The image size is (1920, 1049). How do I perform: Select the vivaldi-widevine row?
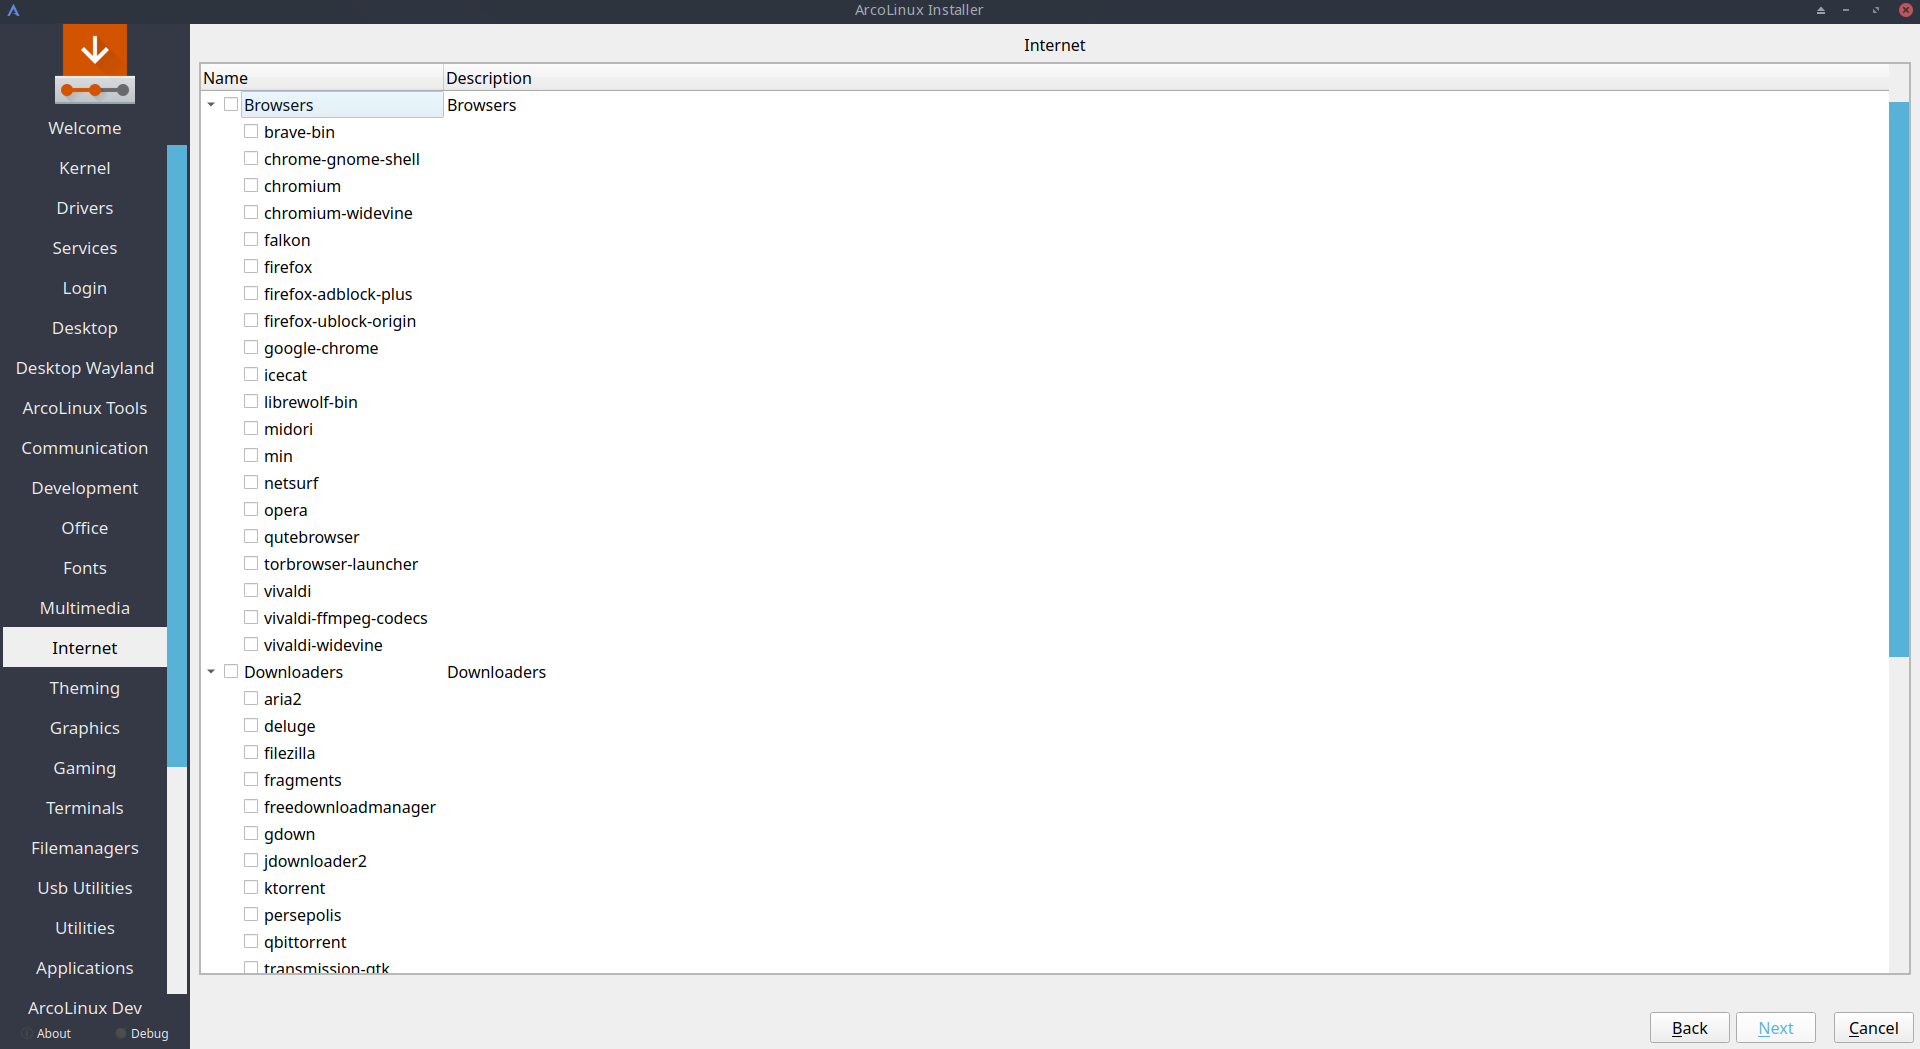pyautogui.click(x=323, y=645)
